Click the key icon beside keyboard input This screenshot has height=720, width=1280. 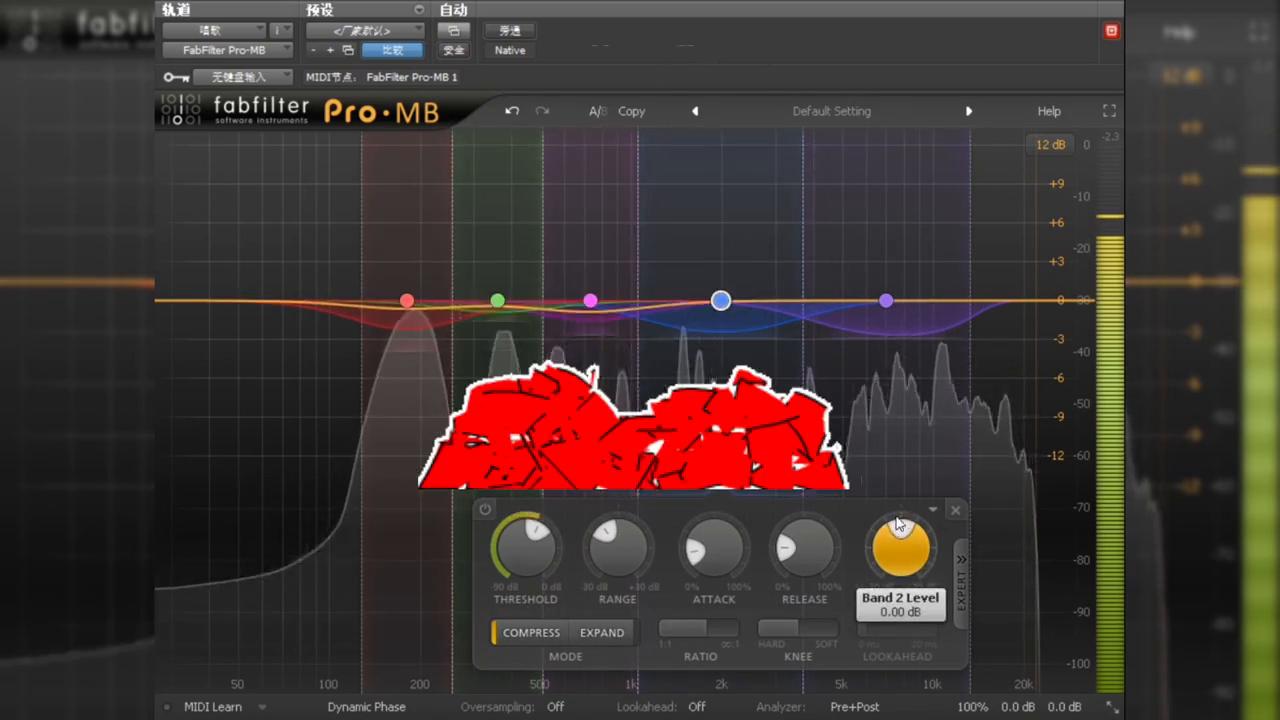[176, 77]
